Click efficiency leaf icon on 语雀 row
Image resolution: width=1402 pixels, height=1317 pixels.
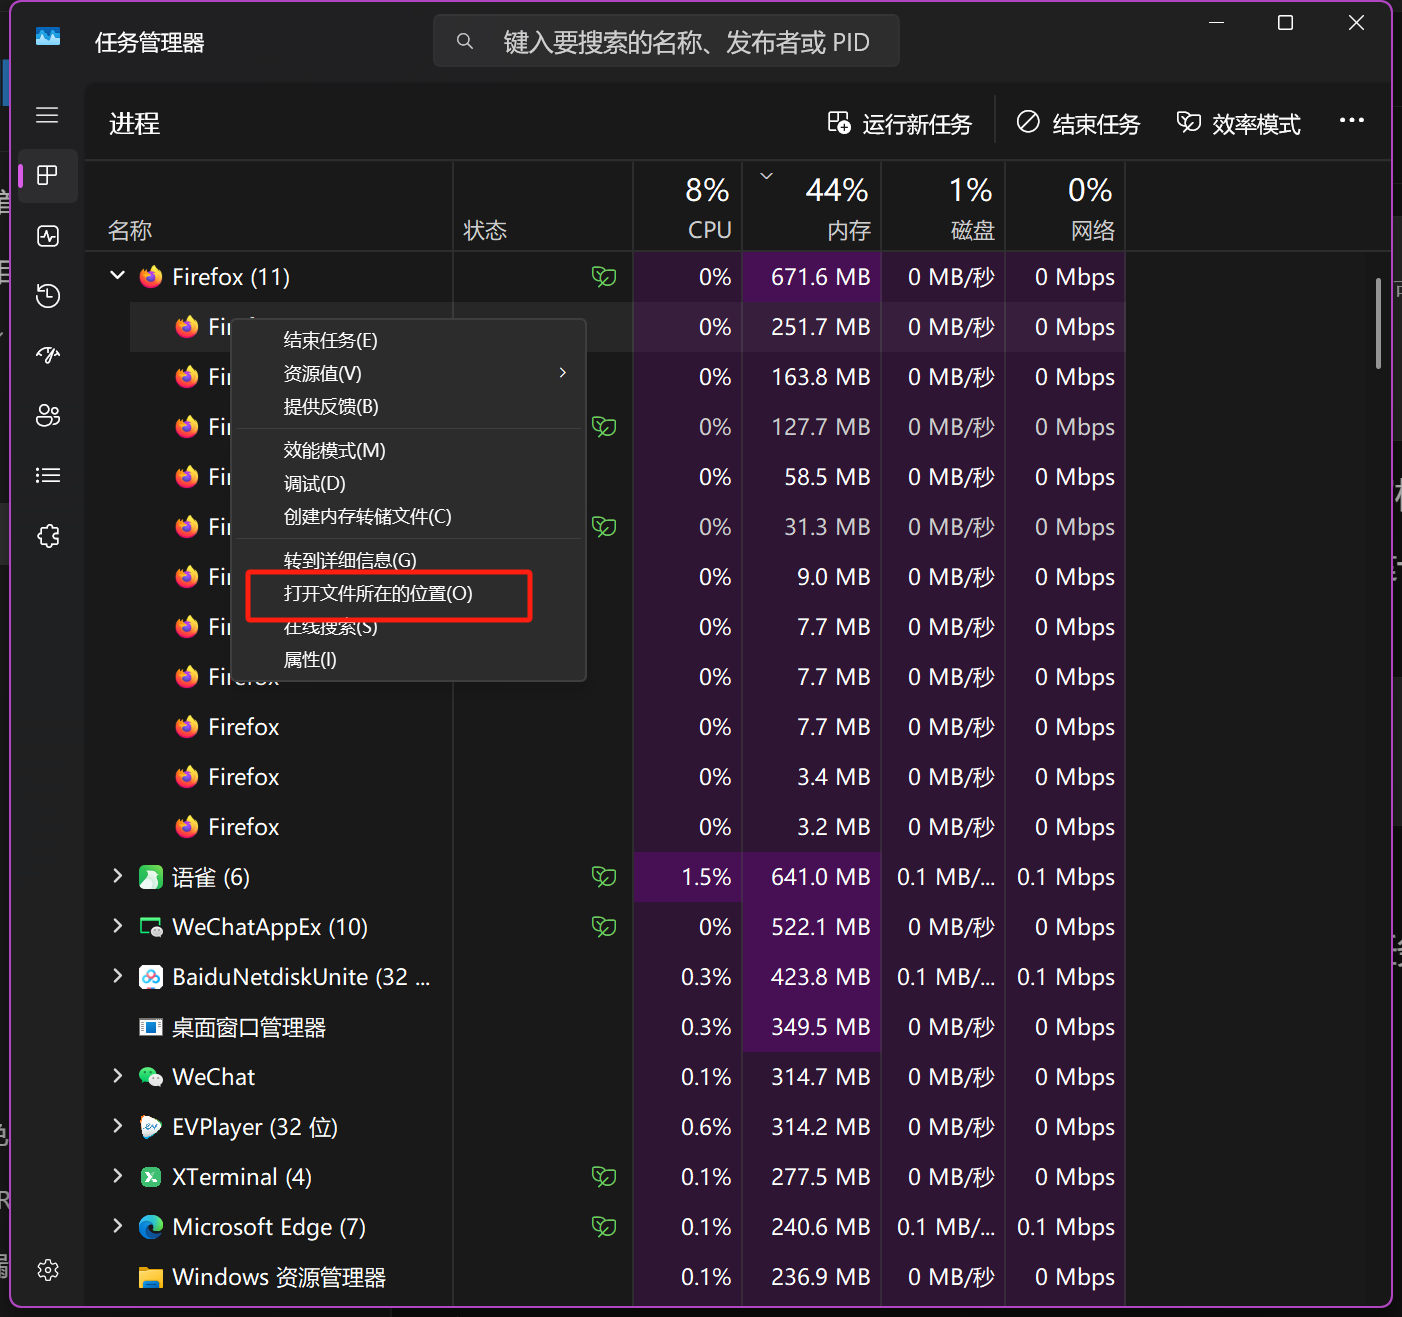pos(604,877)
